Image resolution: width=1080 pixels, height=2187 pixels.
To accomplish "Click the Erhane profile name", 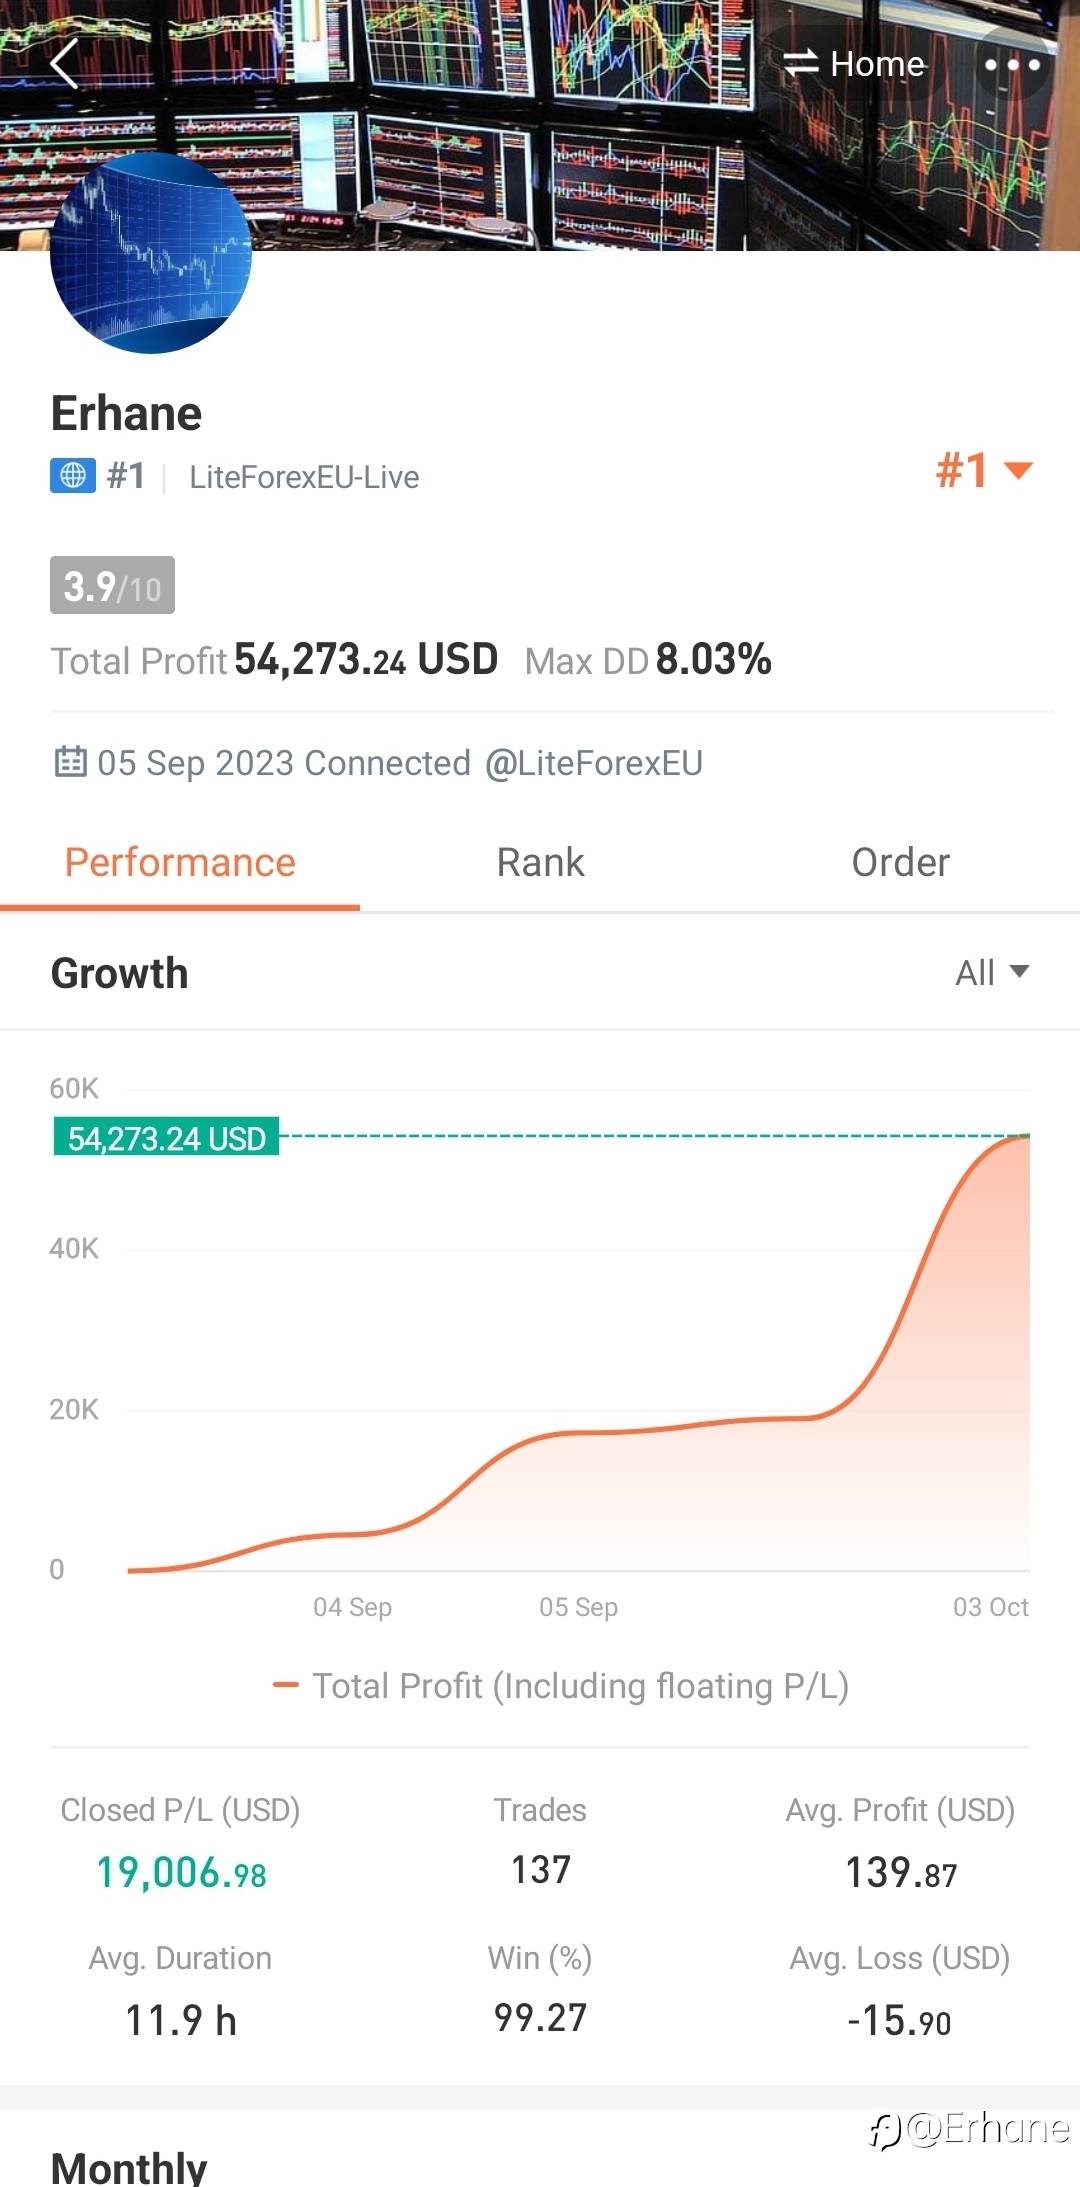I will 127,413.
